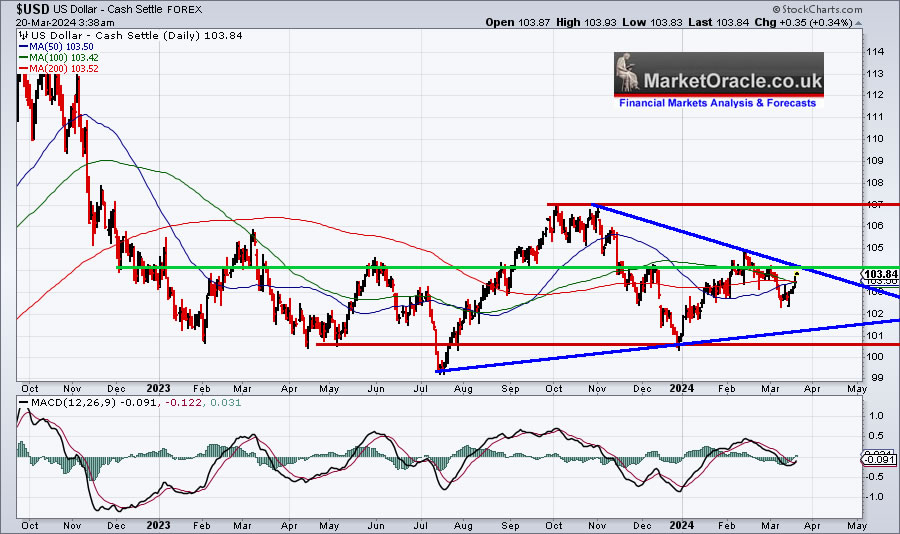Open the Financial Markets Analysis & Forecasts link
Screen dimensions: 900x534
click(717, 103)
